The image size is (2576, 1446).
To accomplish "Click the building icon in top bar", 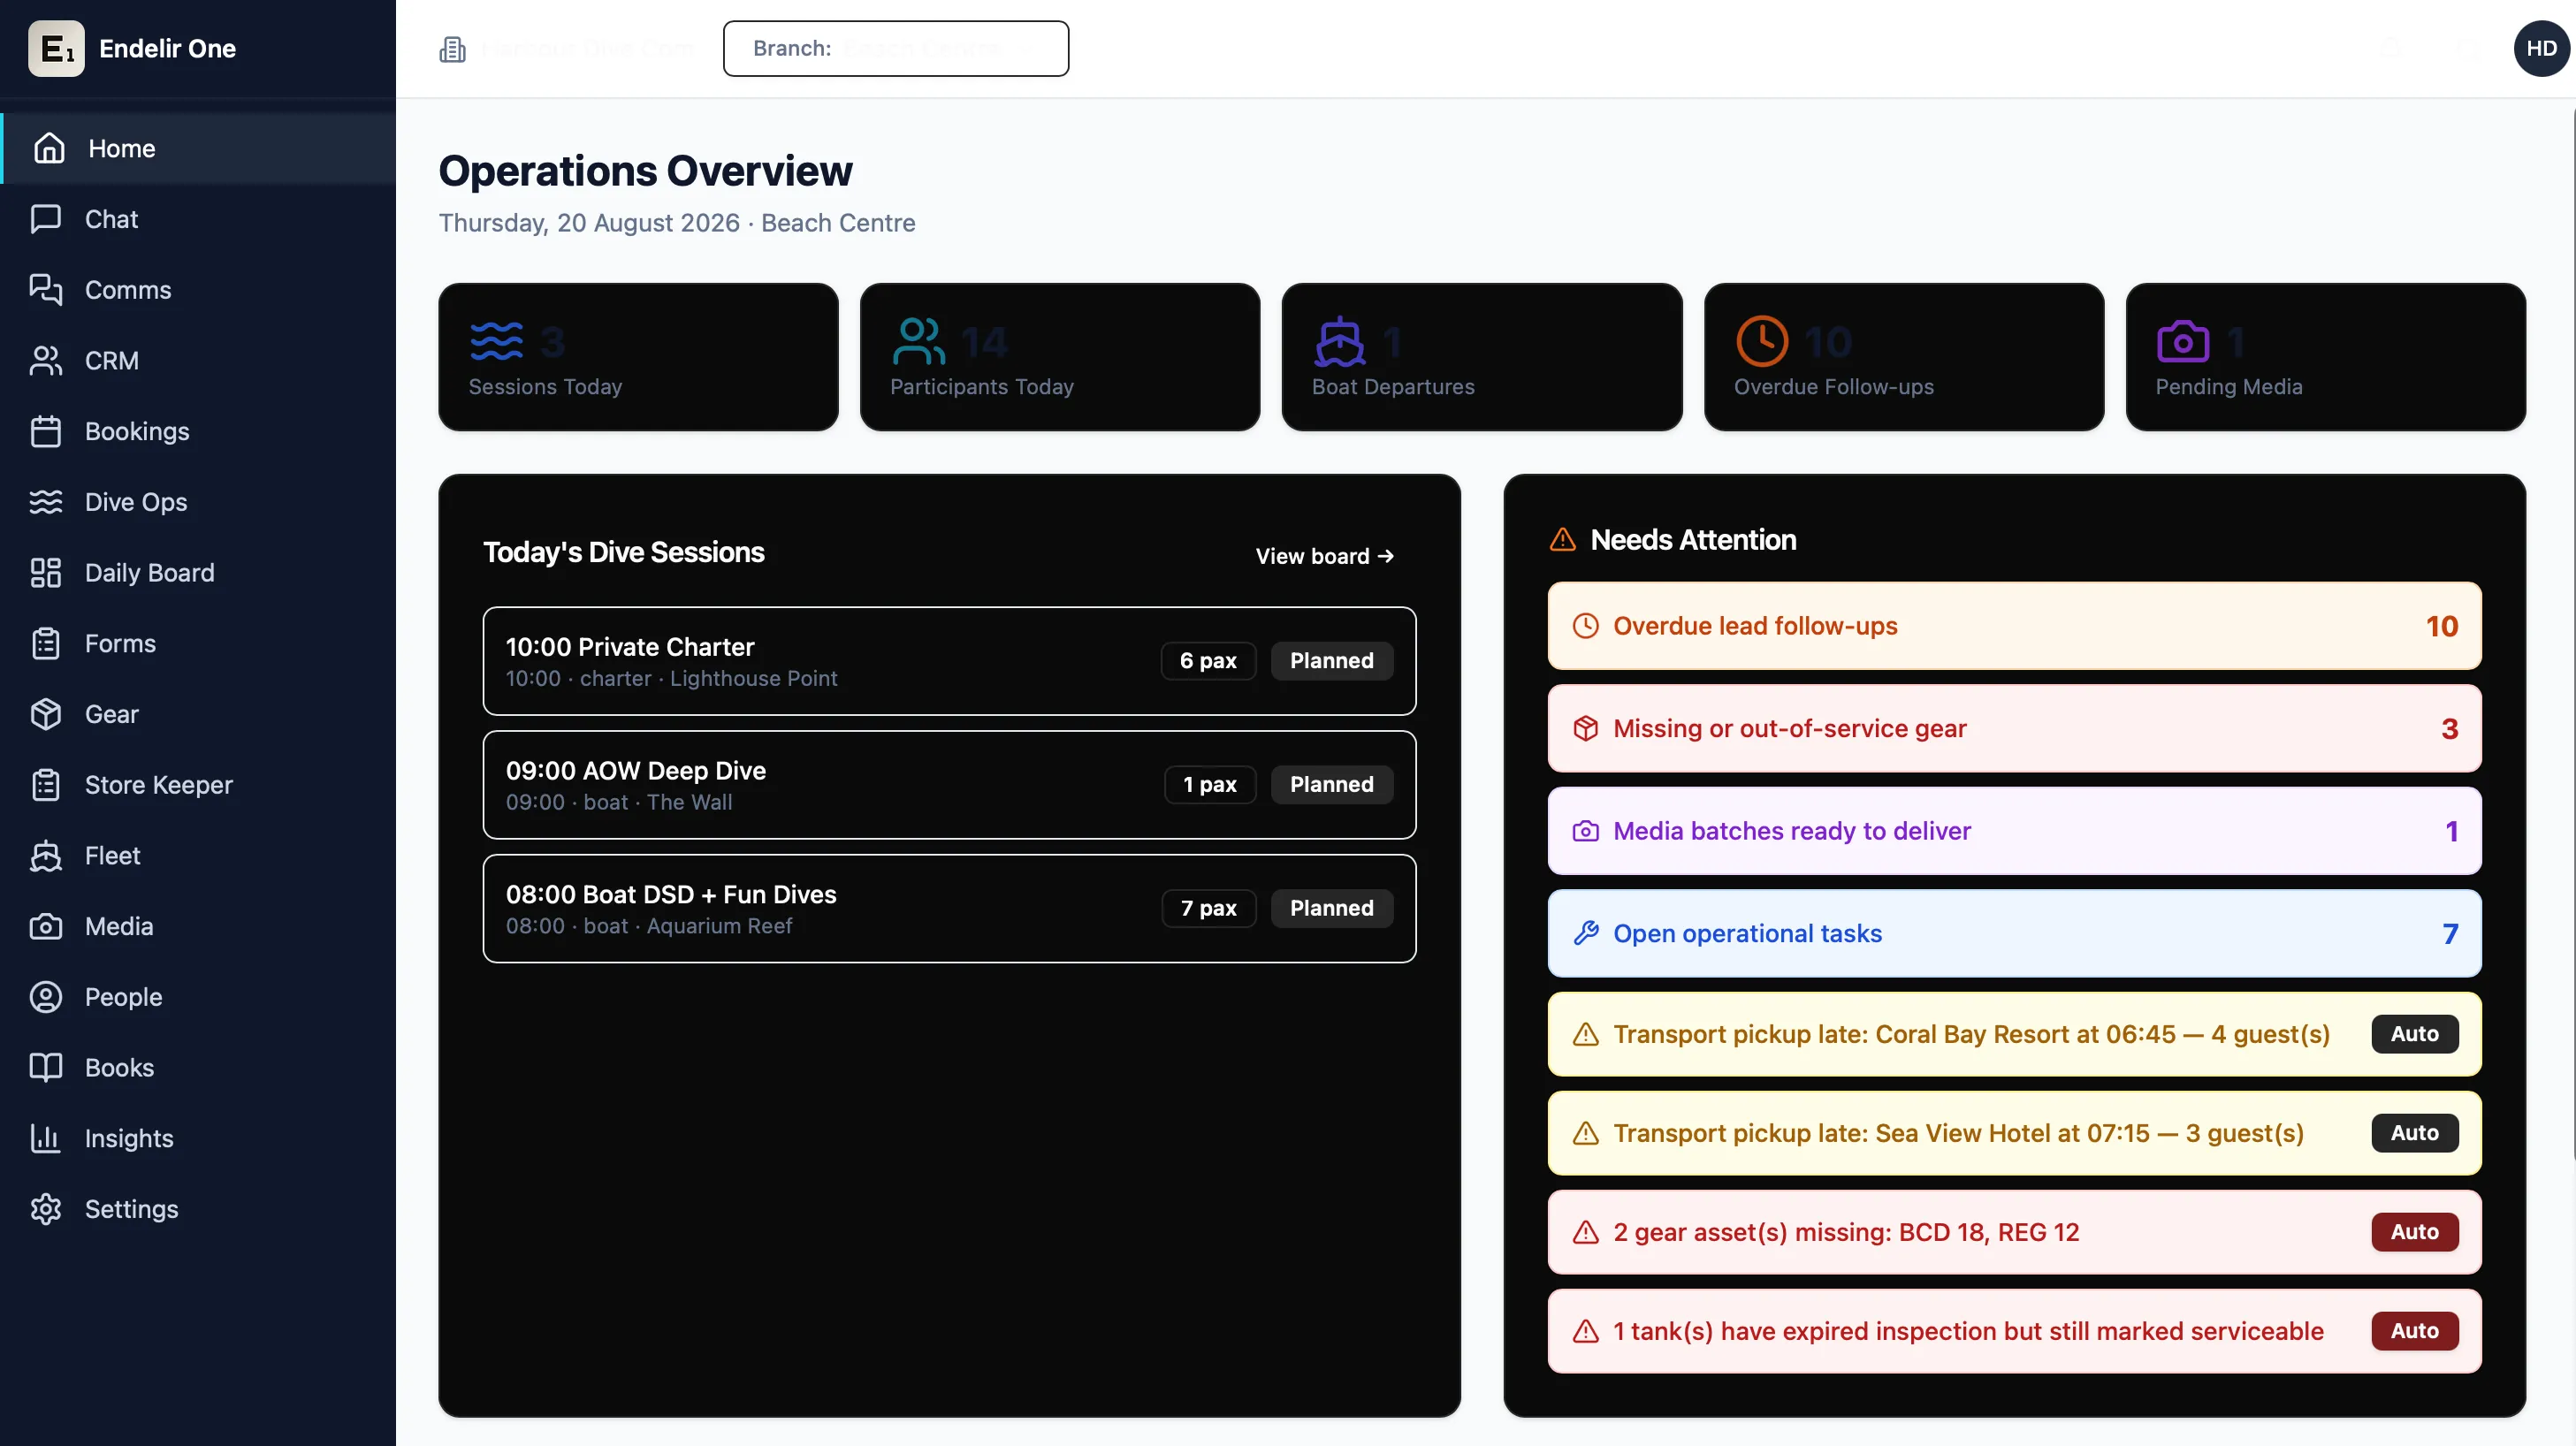I will point(453,49).
